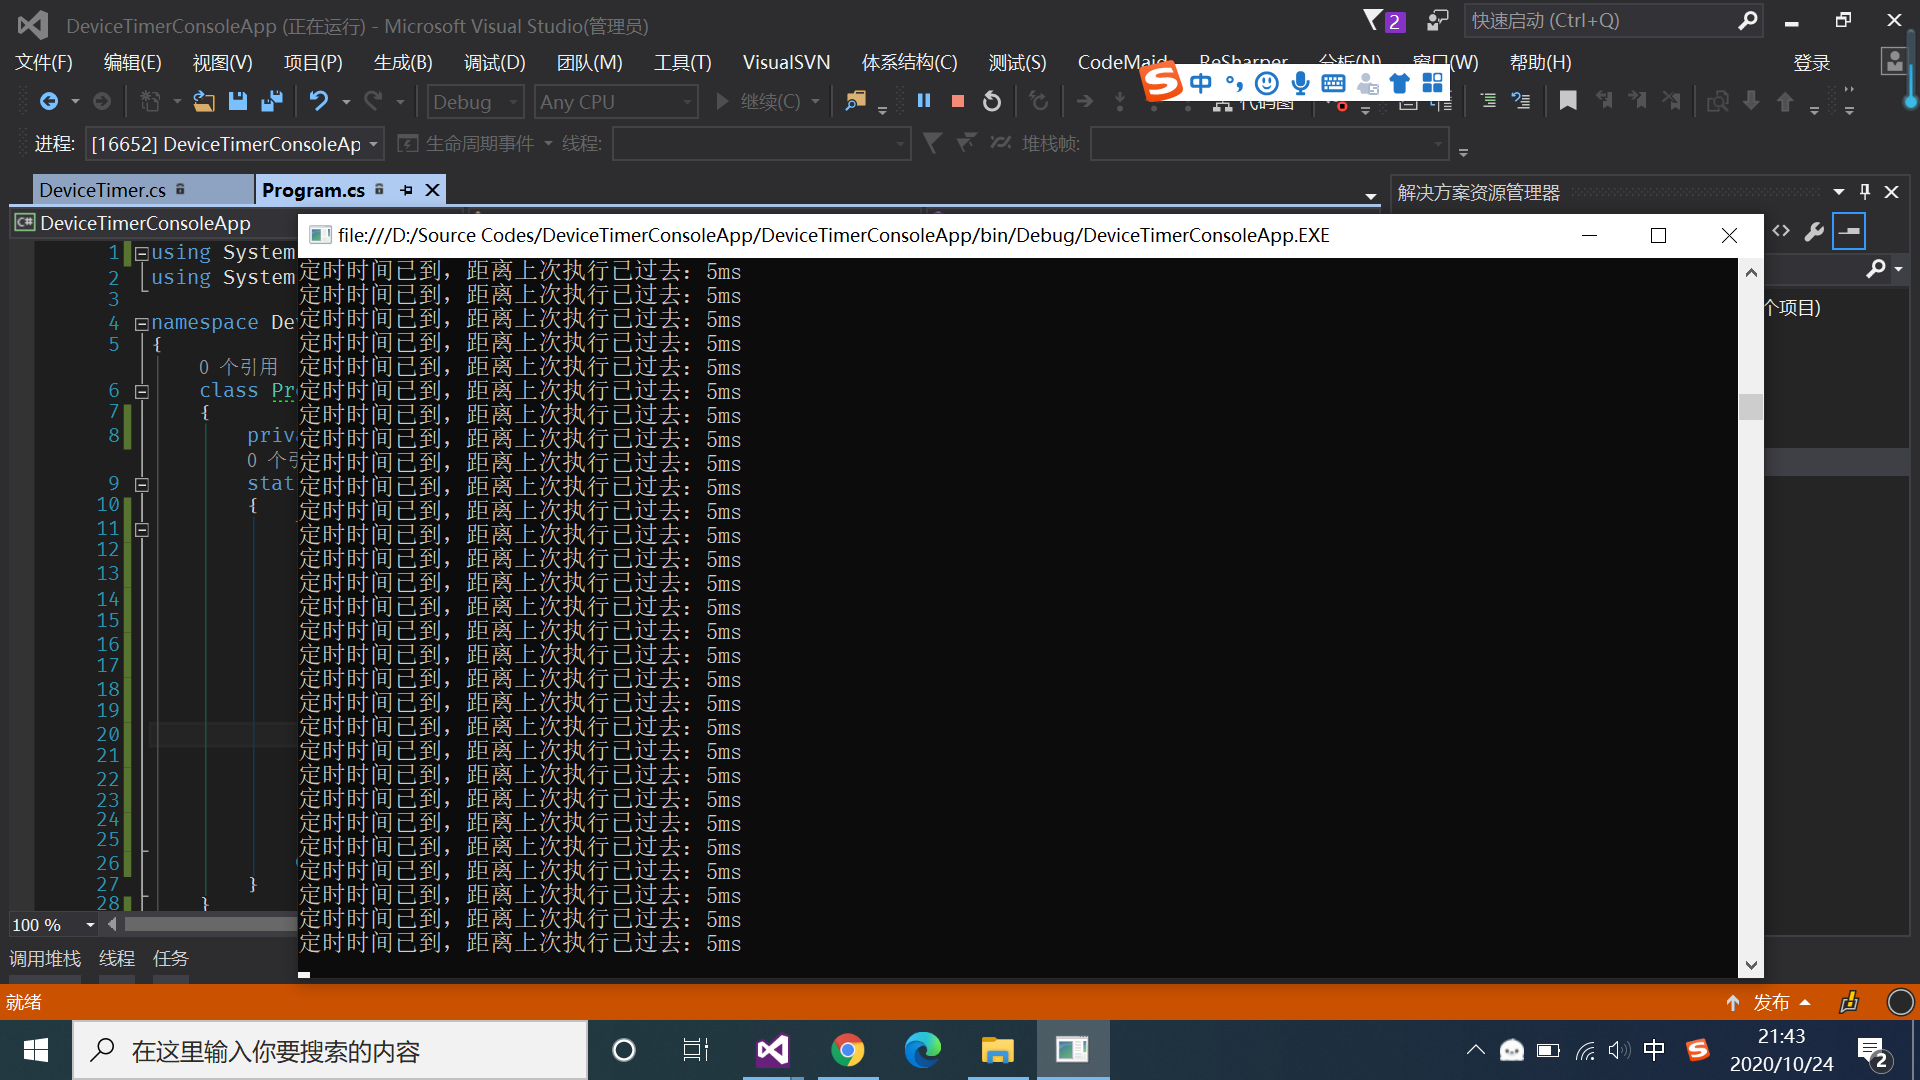Collapse the namespace block at line 4
1920x1080 pixels.
pyautogui.click(x=142, y=324)
